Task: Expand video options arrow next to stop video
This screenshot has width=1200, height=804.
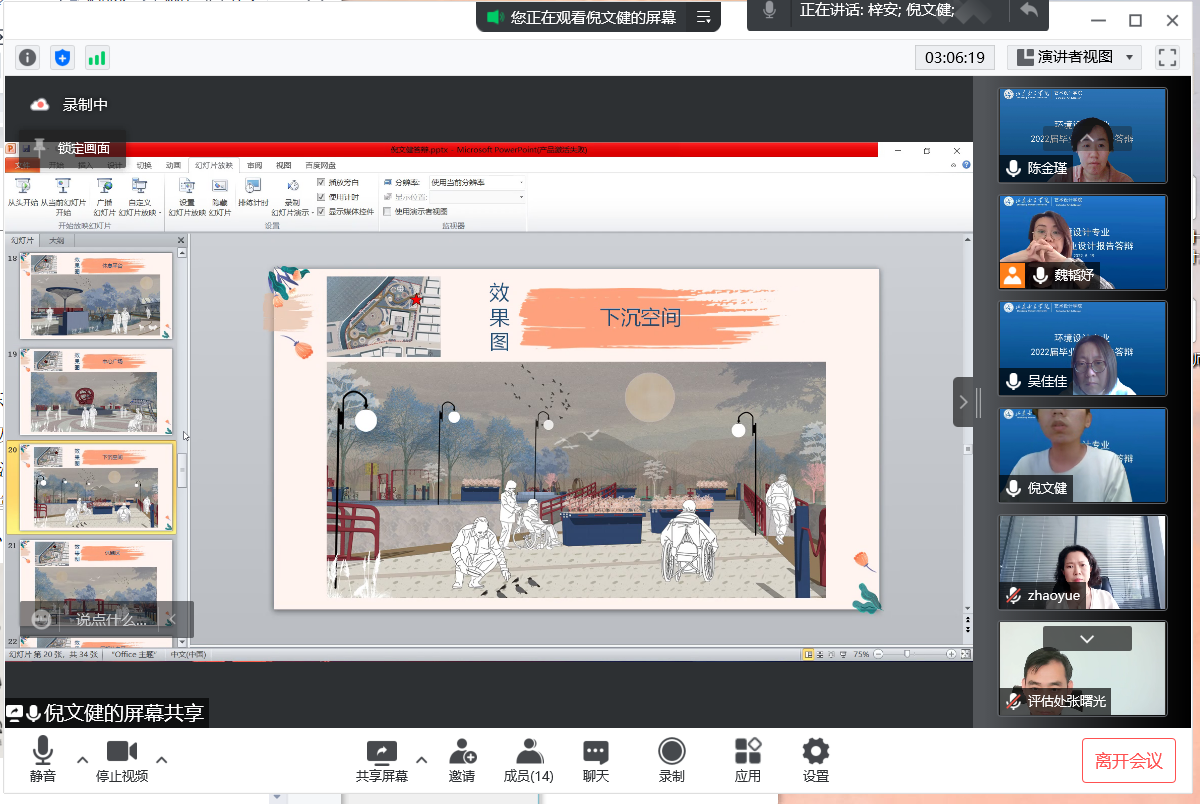Action: [162, 760]
